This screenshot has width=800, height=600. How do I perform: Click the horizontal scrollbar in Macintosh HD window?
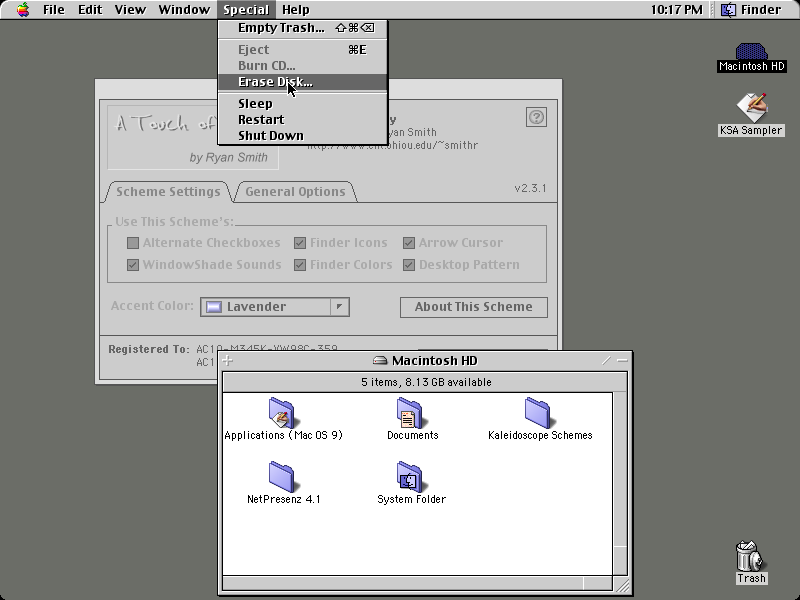coord(417,583)
